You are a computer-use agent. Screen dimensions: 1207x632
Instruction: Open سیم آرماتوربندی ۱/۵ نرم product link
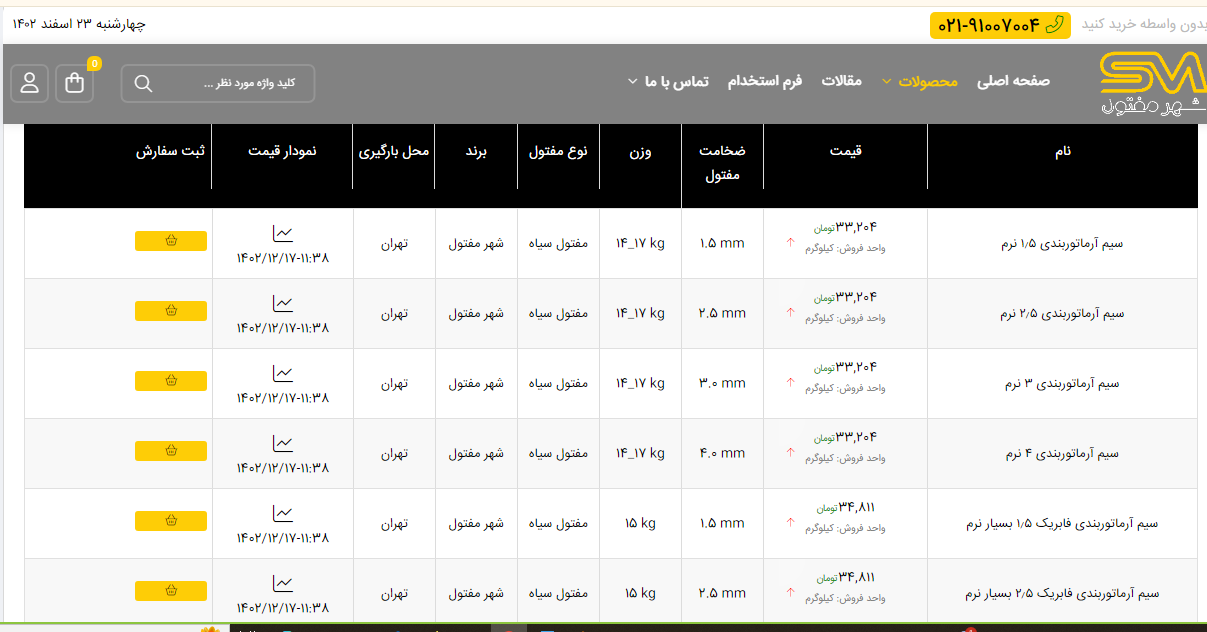pyautogui.click(x=1062, y=243)
